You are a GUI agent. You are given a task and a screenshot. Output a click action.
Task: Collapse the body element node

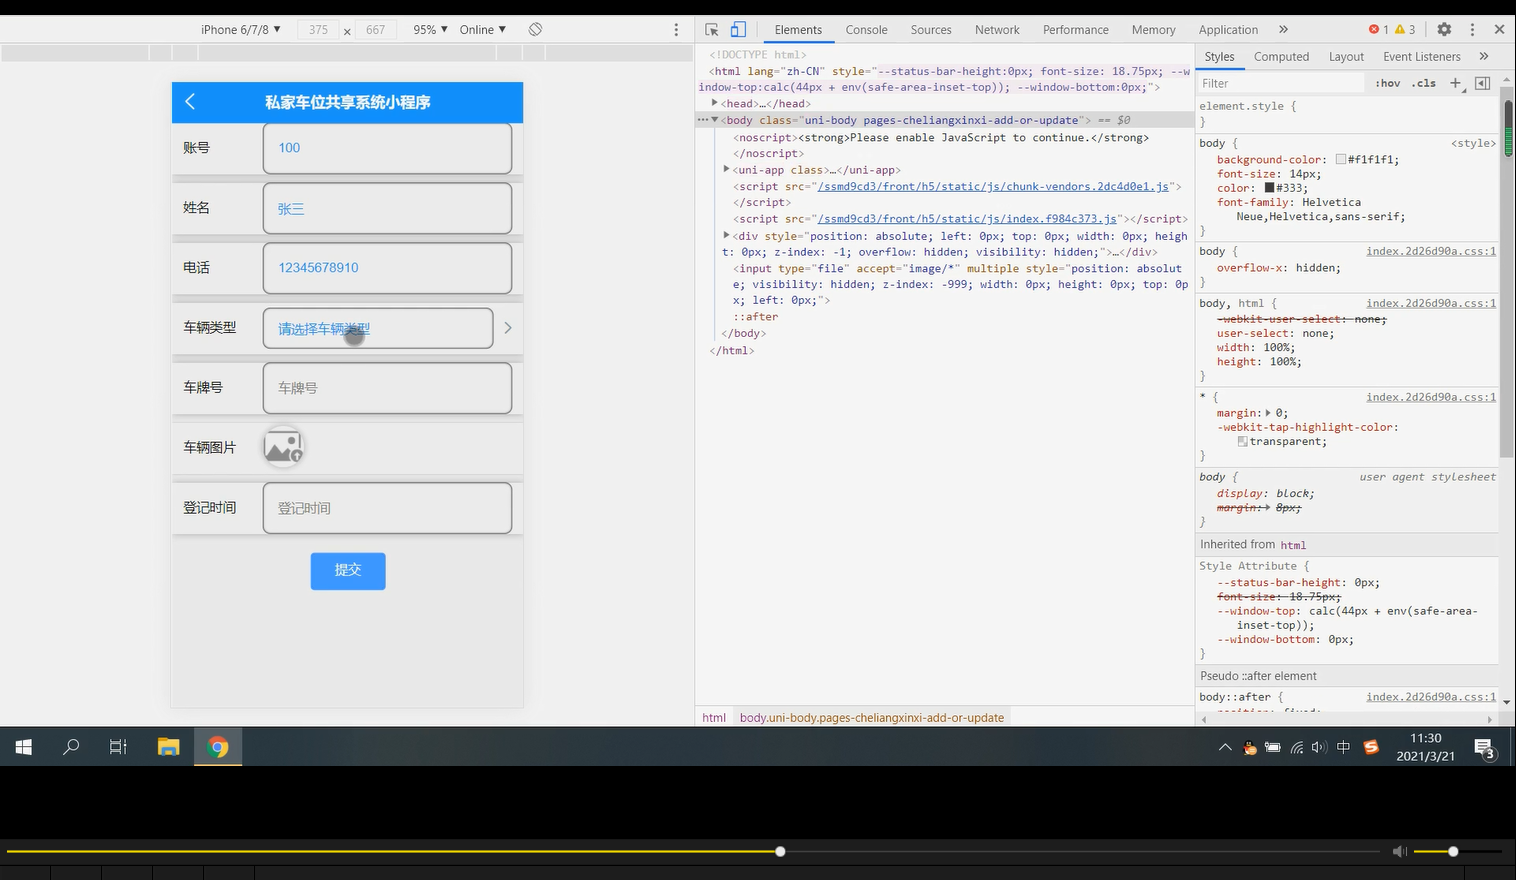(x=715, y=120)
